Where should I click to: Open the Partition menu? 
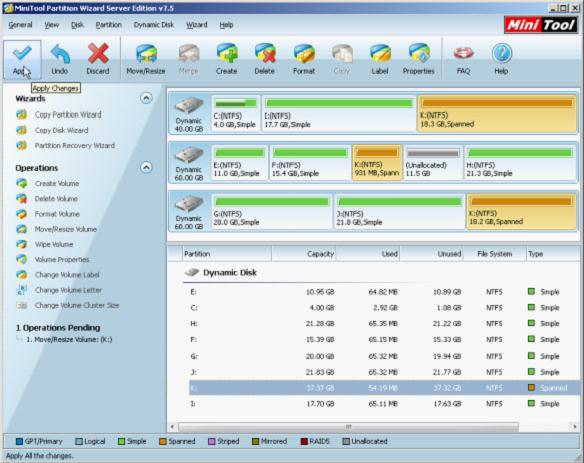pyautogui.click(x=108, y=25)
